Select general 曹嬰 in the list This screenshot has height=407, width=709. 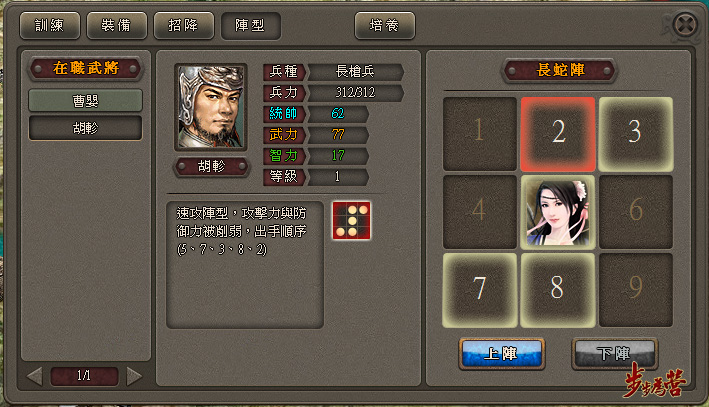pos(85,100)
